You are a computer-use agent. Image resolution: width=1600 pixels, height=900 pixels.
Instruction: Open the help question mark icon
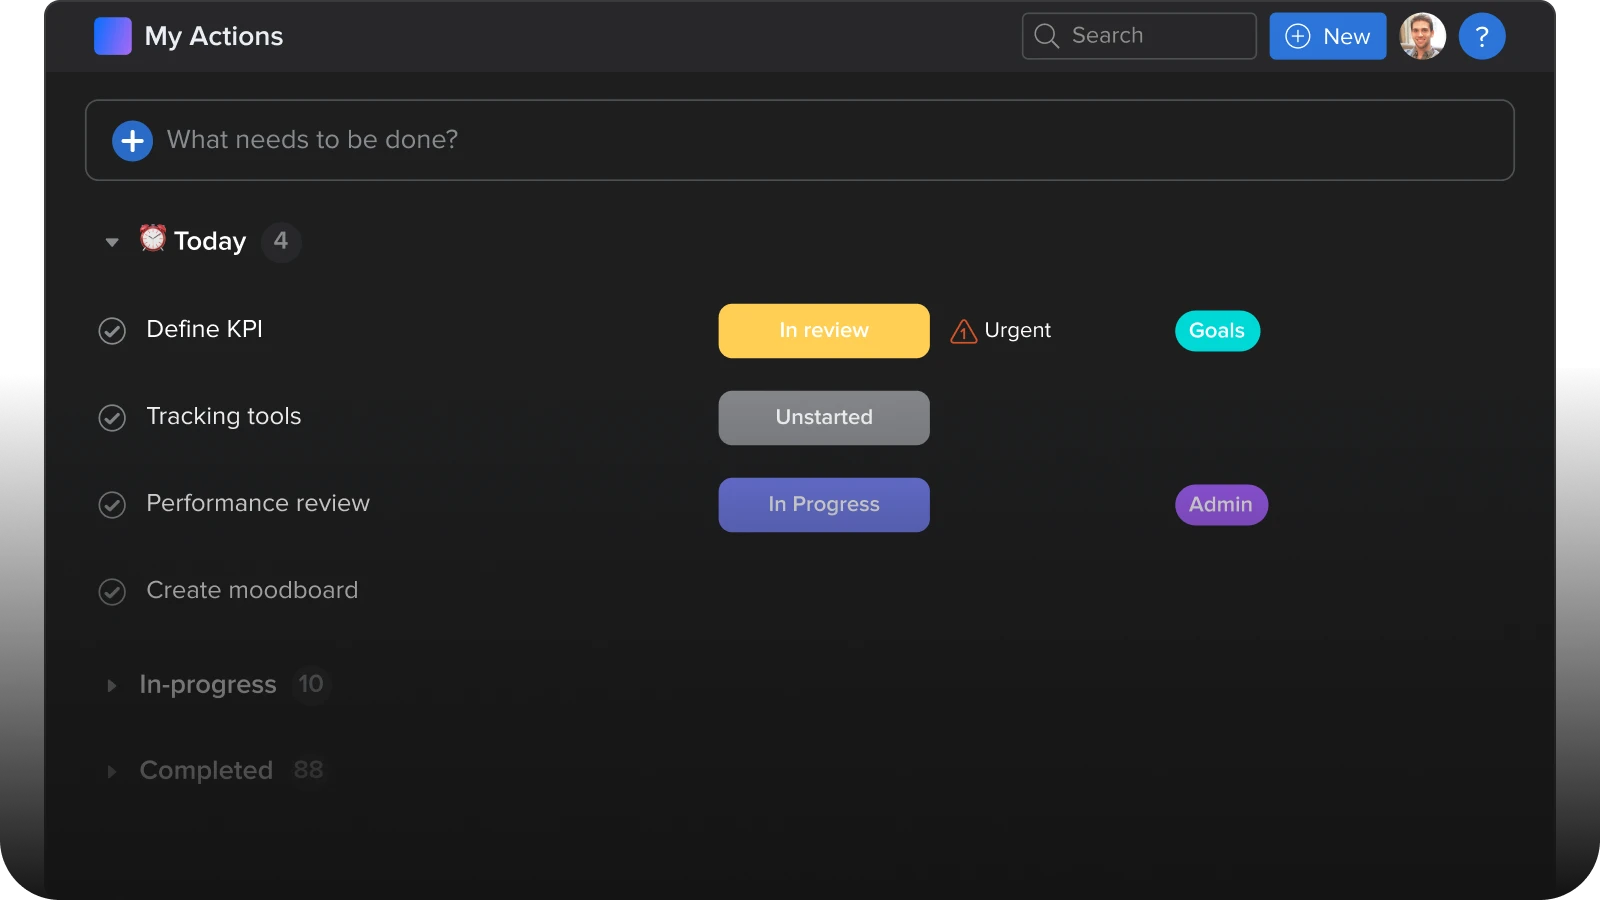coord(1481,37)
